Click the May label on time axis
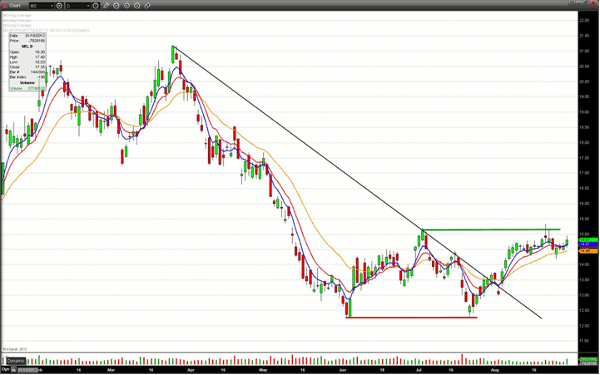This screenshot has height=375, width=600. tap(262, 370)
